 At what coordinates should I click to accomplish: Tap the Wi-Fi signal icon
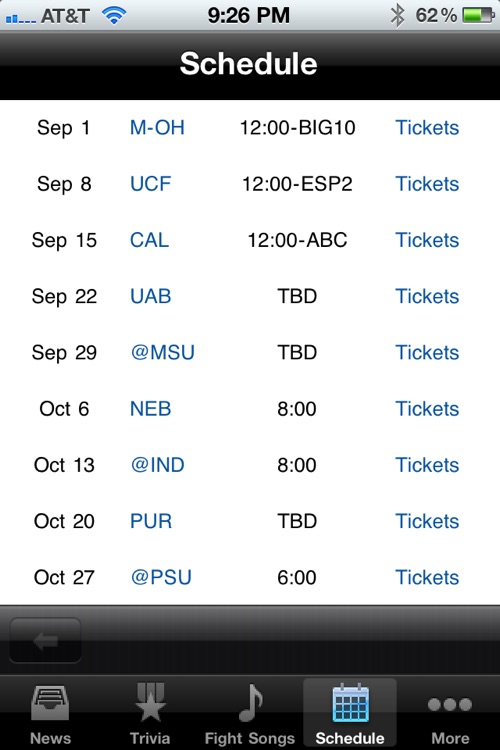[114, 15]
